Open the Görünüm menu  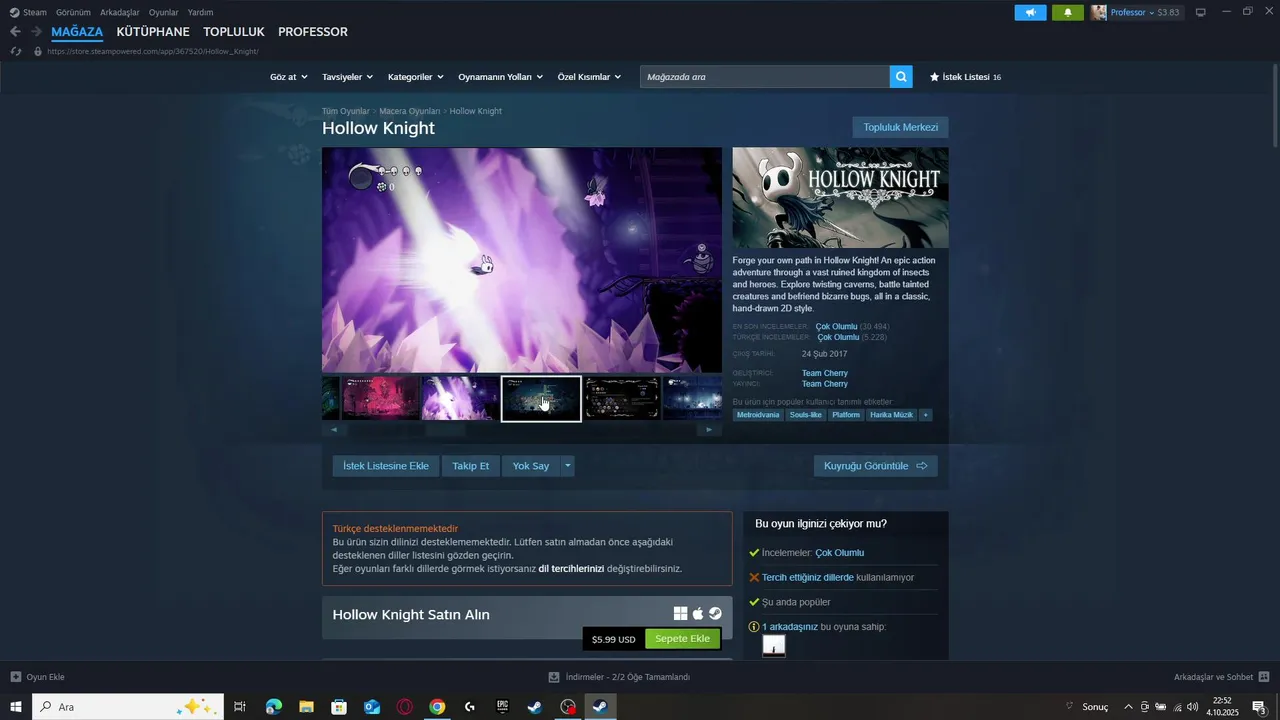pyautogui.click(x=73, y=12)
